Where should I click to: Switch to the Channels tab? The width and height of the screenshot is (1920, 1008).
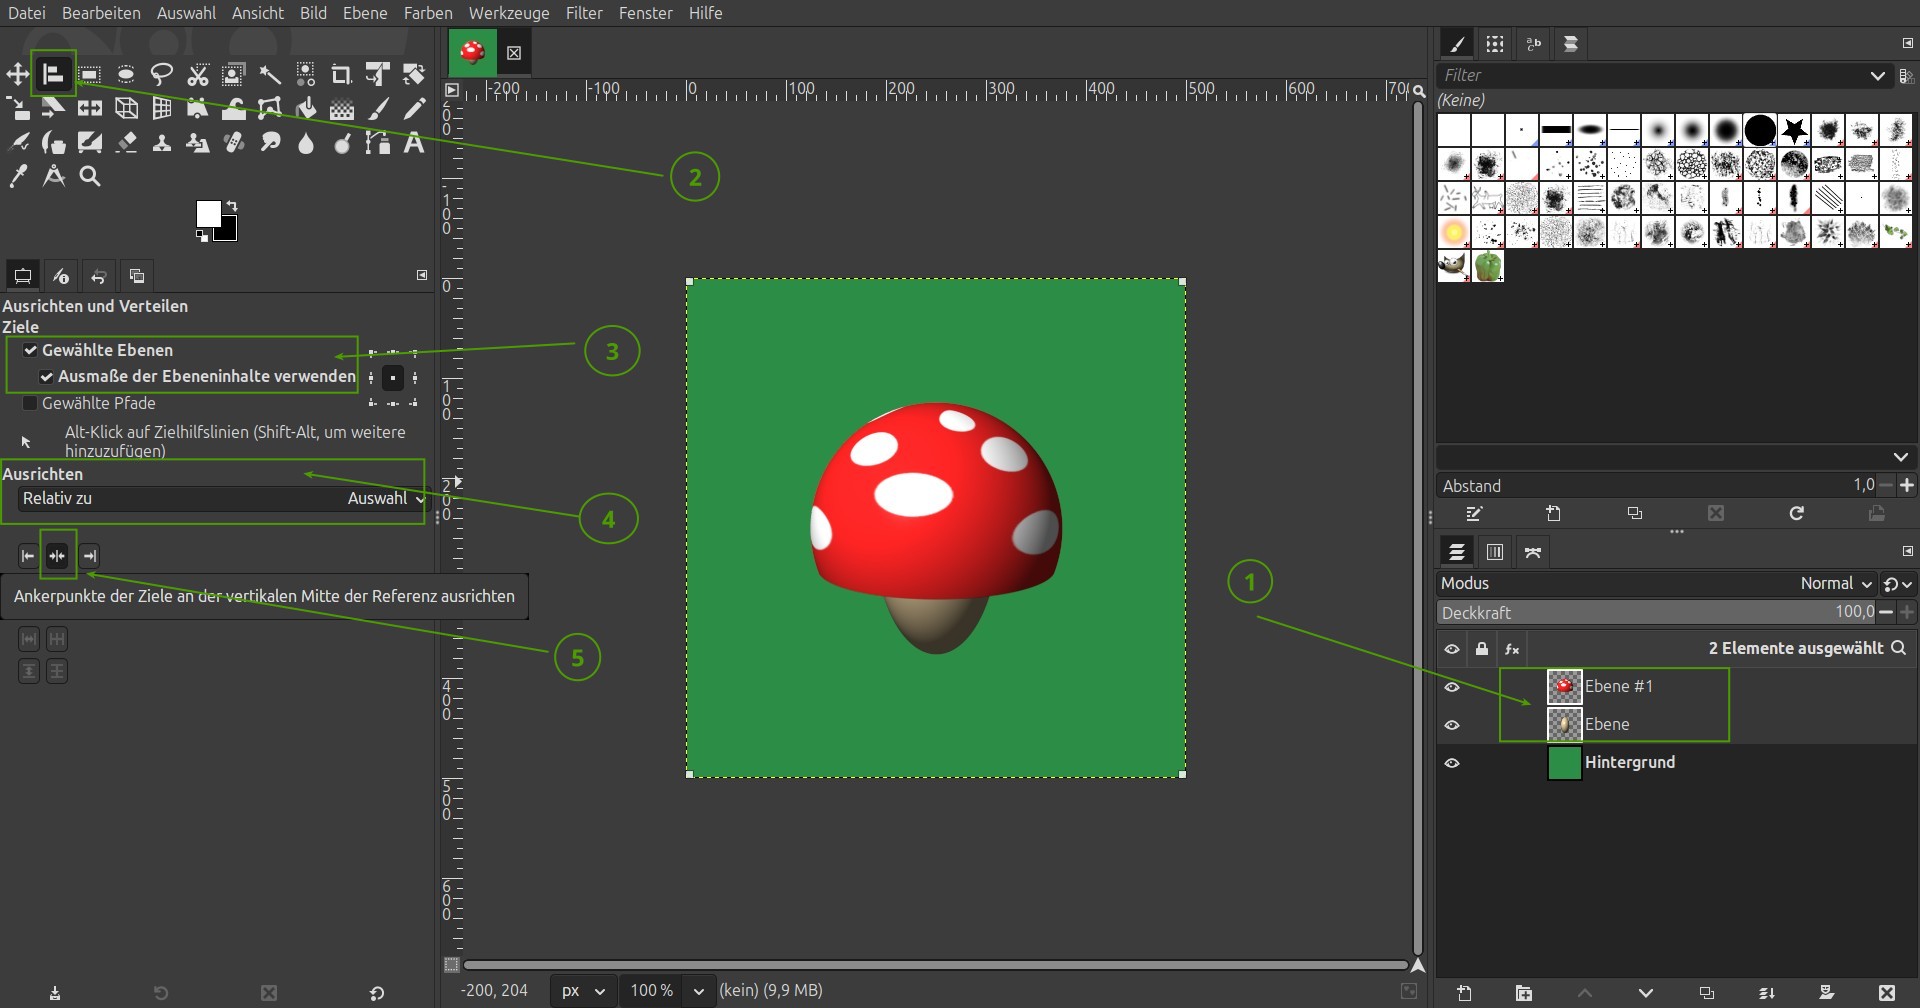tap(1495, 552)
